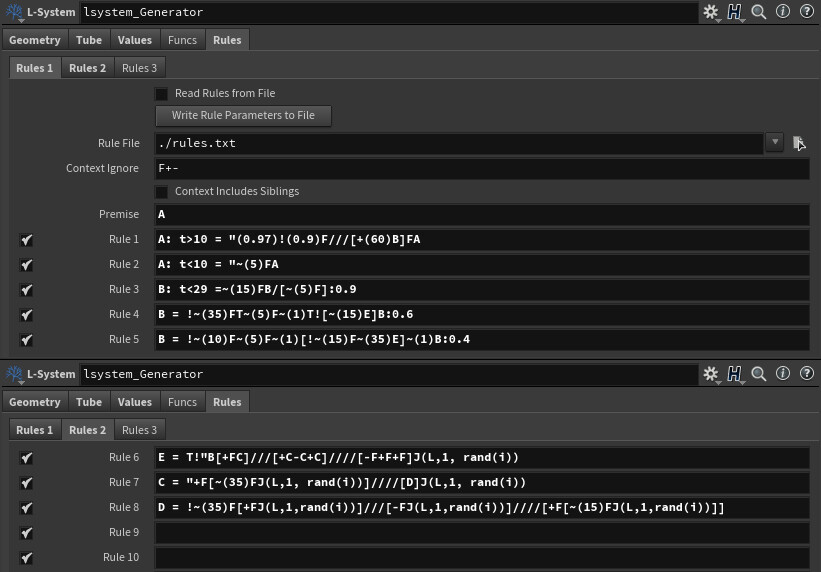Open file chooser icon beside Rule File
821x572 pixels.
(x=798, y=143)
